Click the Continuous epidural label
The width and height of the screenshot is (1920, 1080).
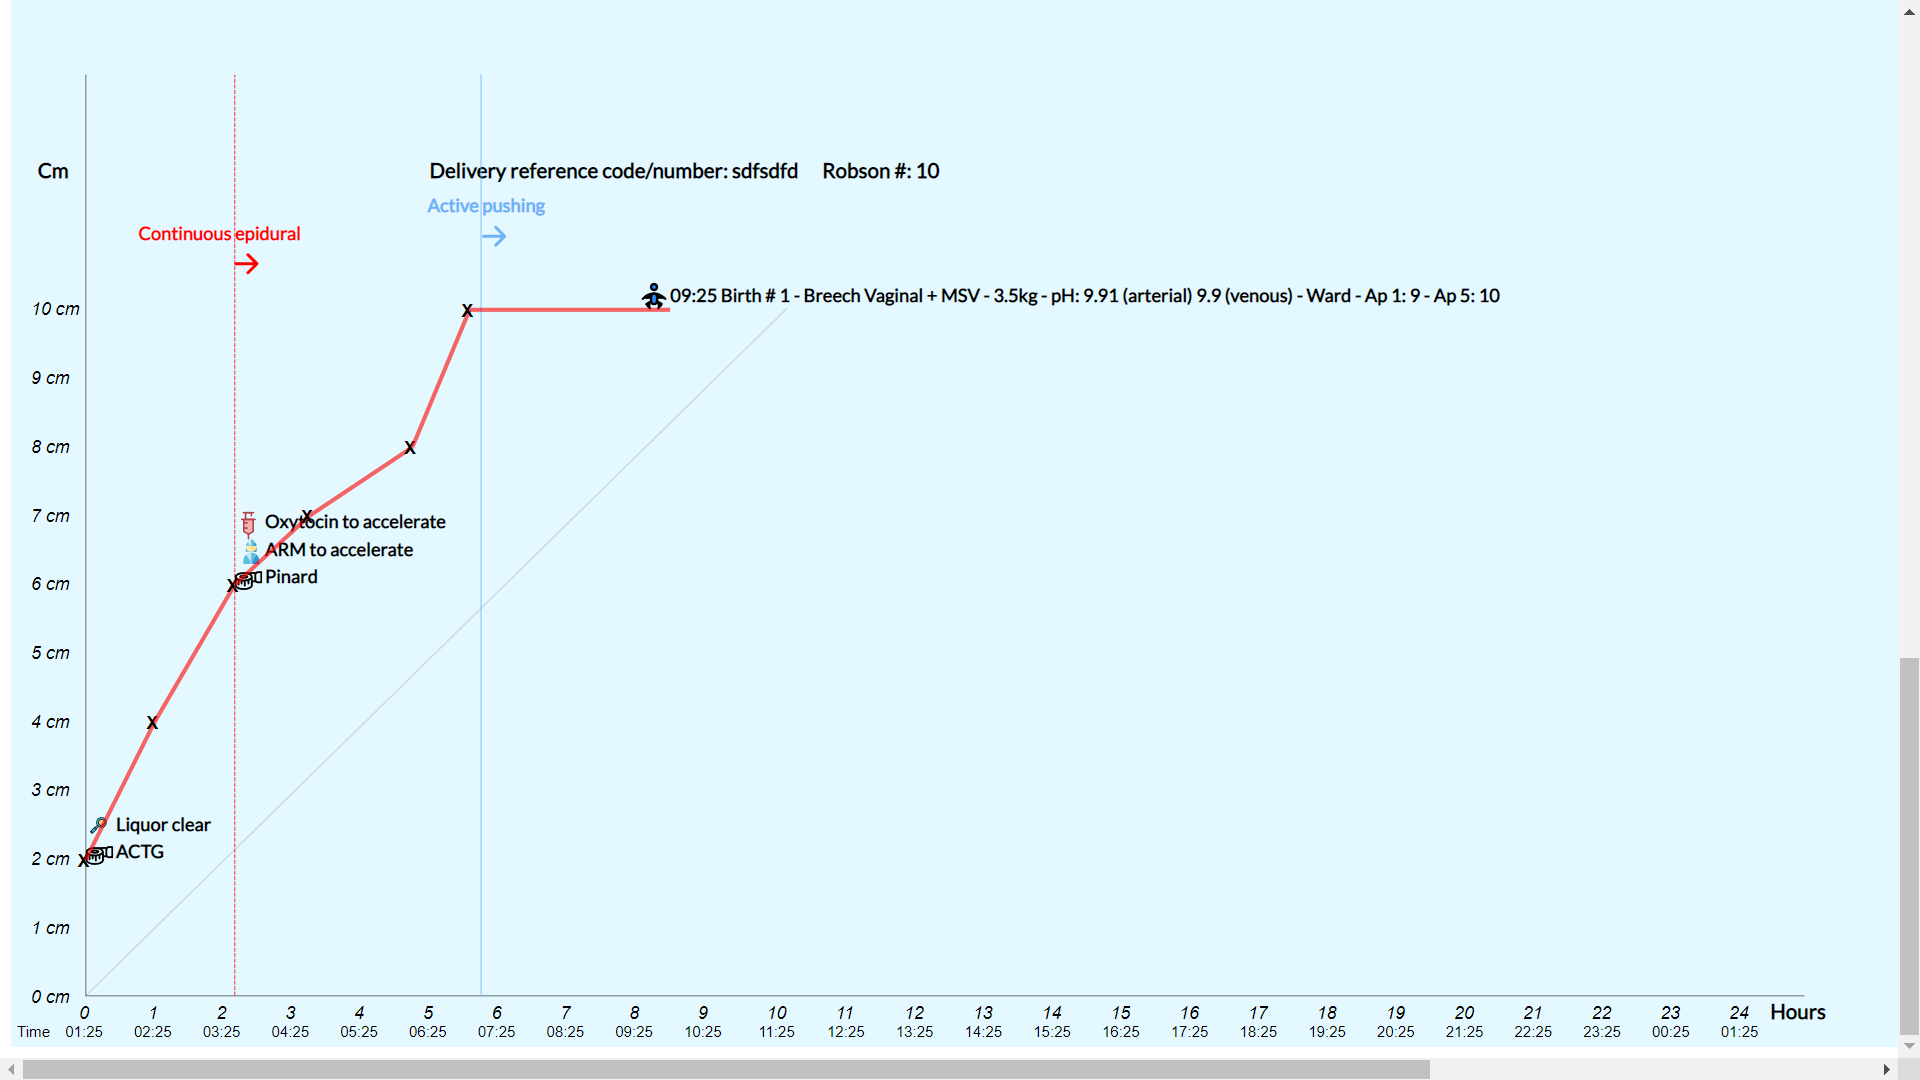219,234
